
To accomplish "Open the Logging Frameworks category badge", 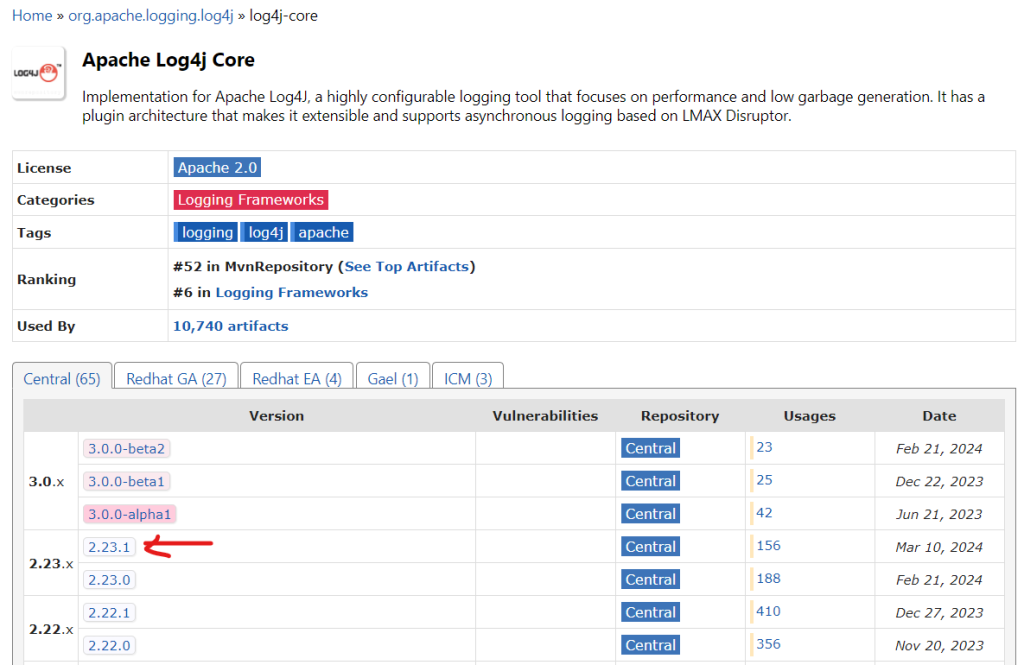I will [250, 200].
